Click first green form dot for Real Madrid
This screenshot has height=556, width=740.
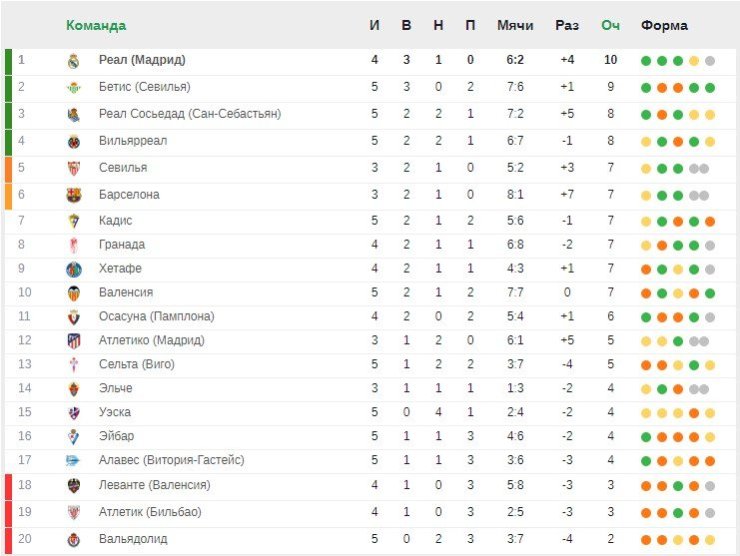[646, 61]
